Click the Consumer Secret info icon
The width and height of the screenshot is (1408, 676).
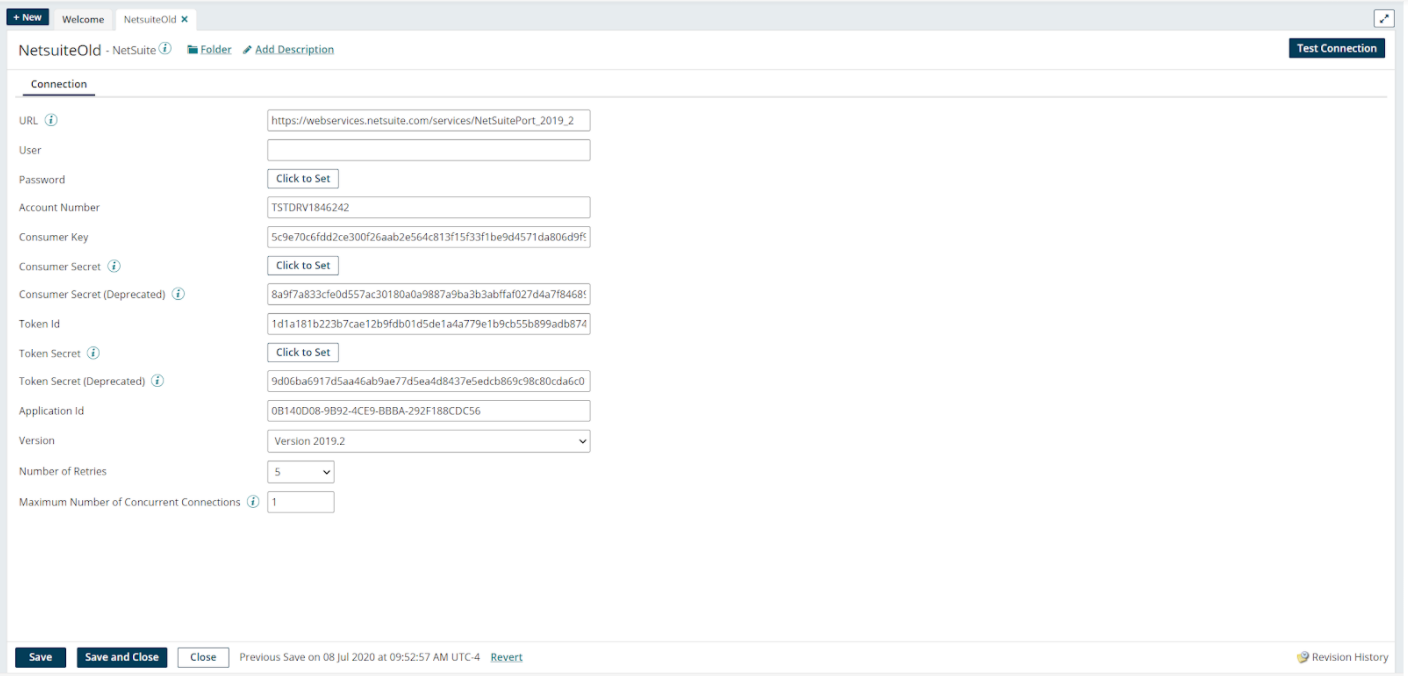click(114, 266)
